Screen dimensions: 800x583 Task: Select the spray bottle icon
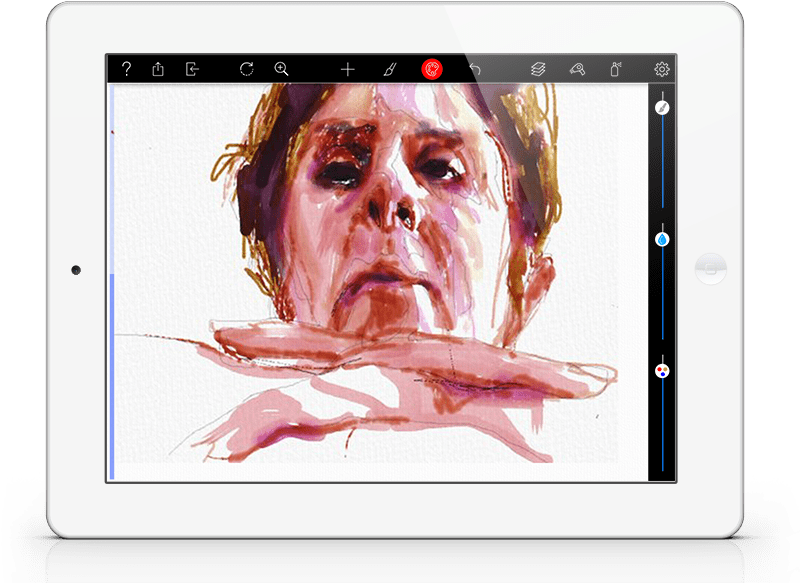[616, 69]
